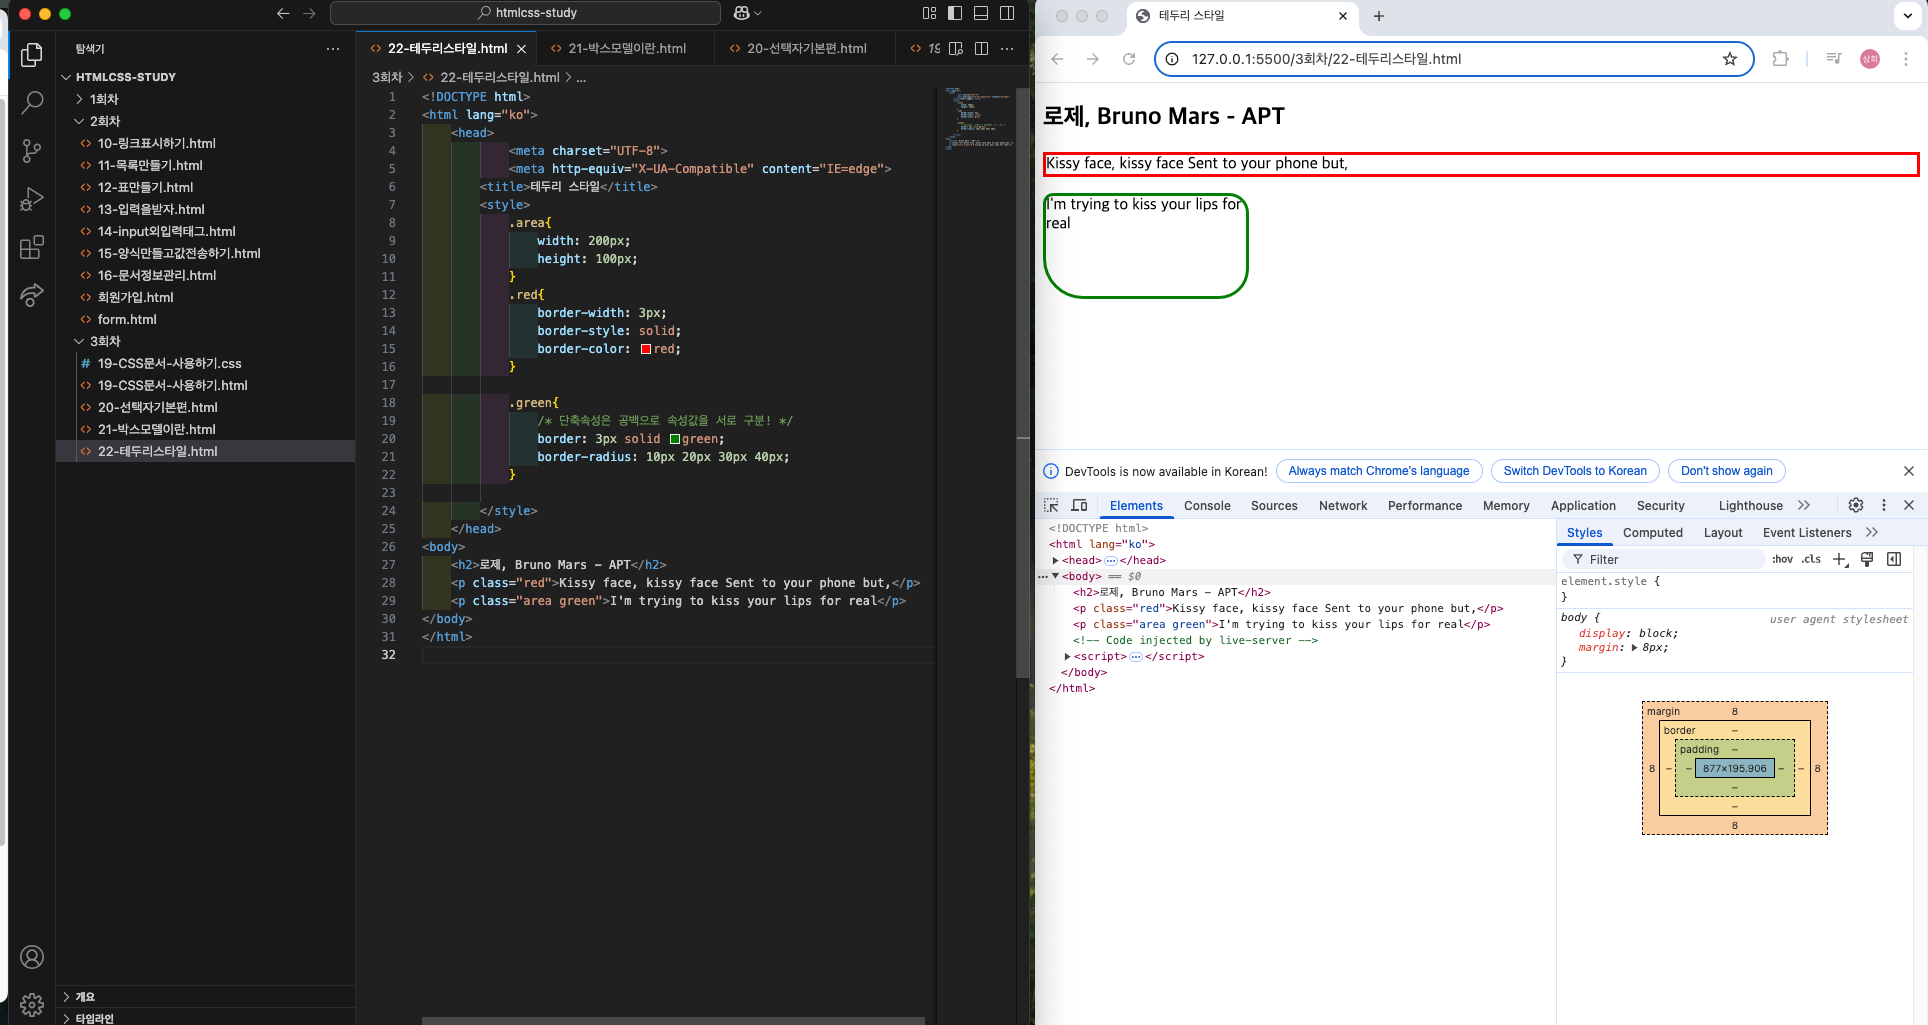Toggle primary side bar in VS Code
Viewport: 1928px width, 1025px height.
(955, 13)
